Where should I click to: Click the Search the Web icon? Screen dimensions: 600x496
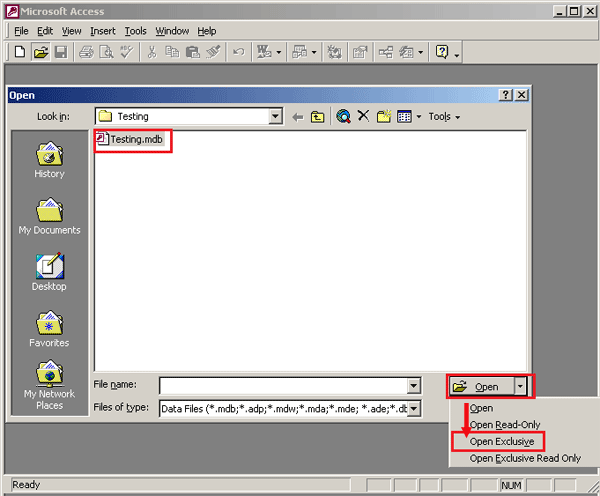pyautogui.click(x=343, y=116)
